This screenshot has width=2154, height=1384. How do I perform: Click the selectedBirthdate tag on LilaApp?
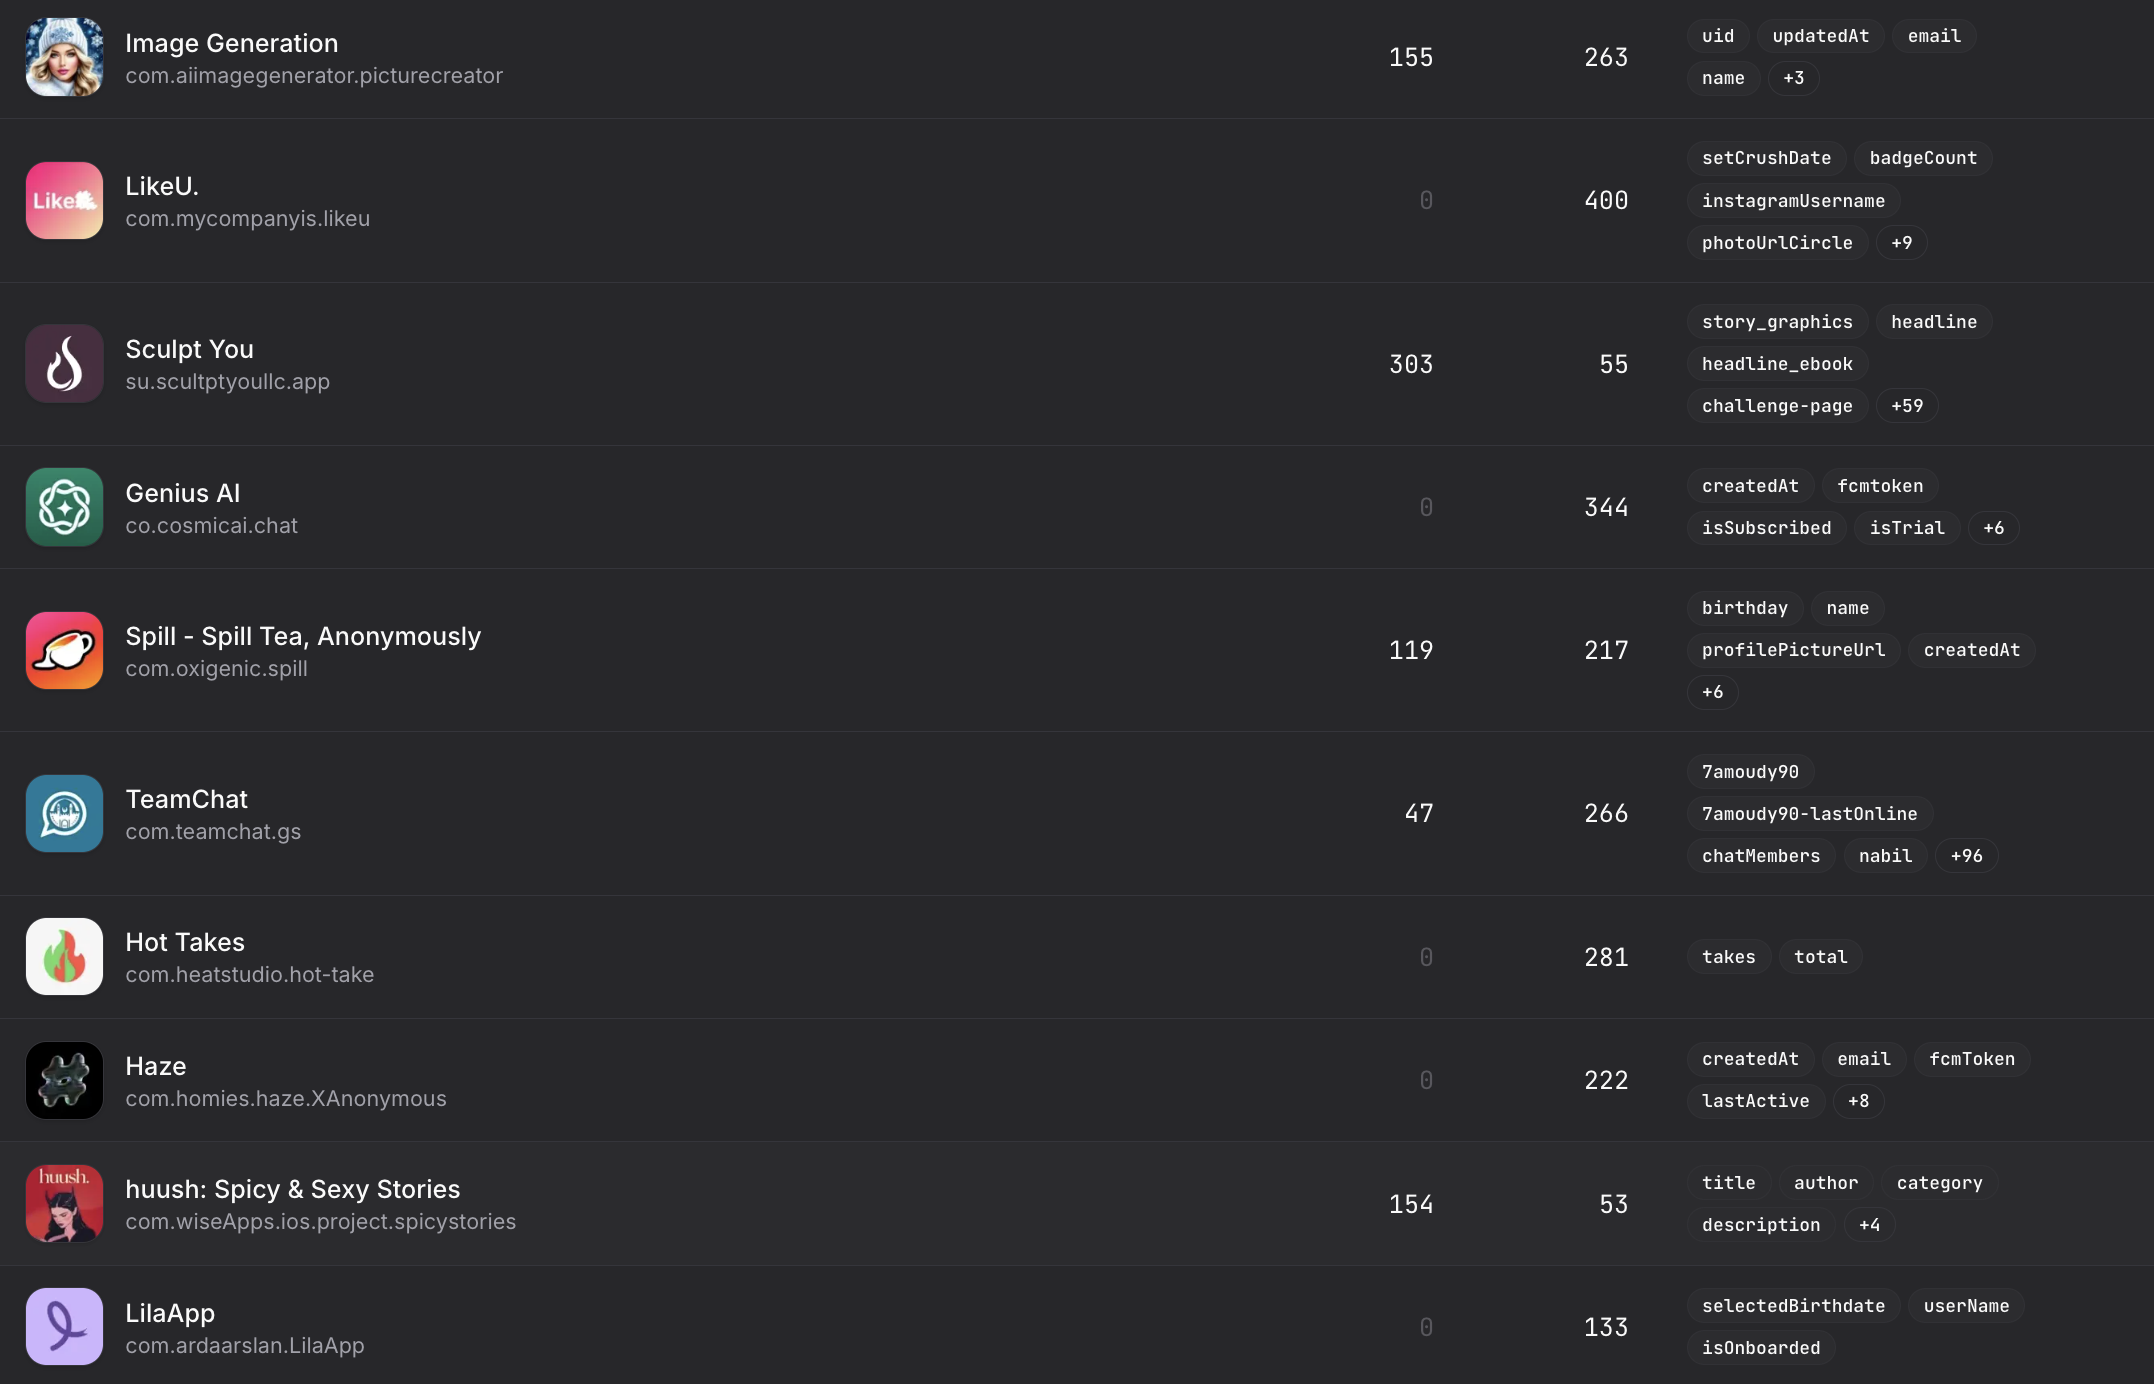tap(1793, 1306)
